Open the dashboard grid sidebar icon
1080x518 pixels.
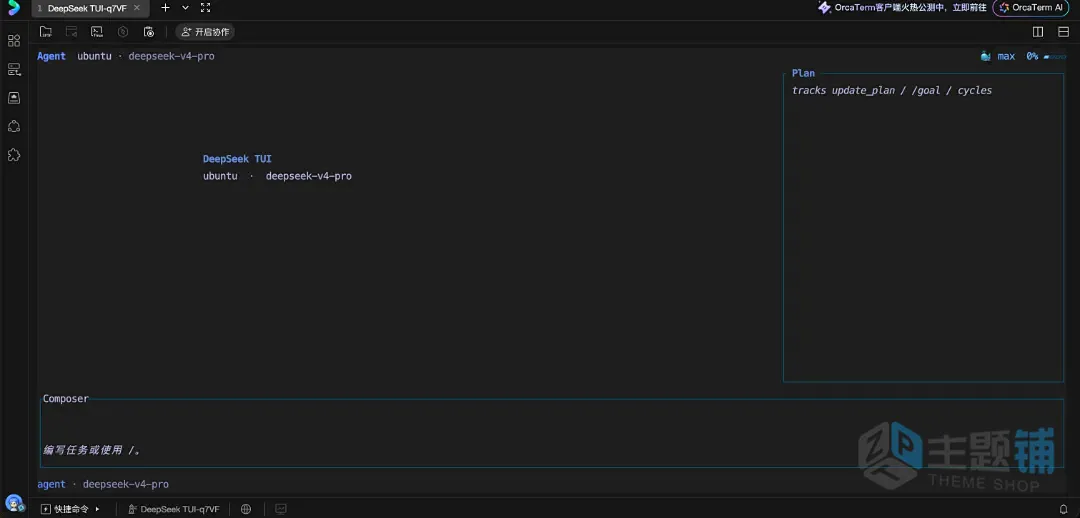[14, 41]
